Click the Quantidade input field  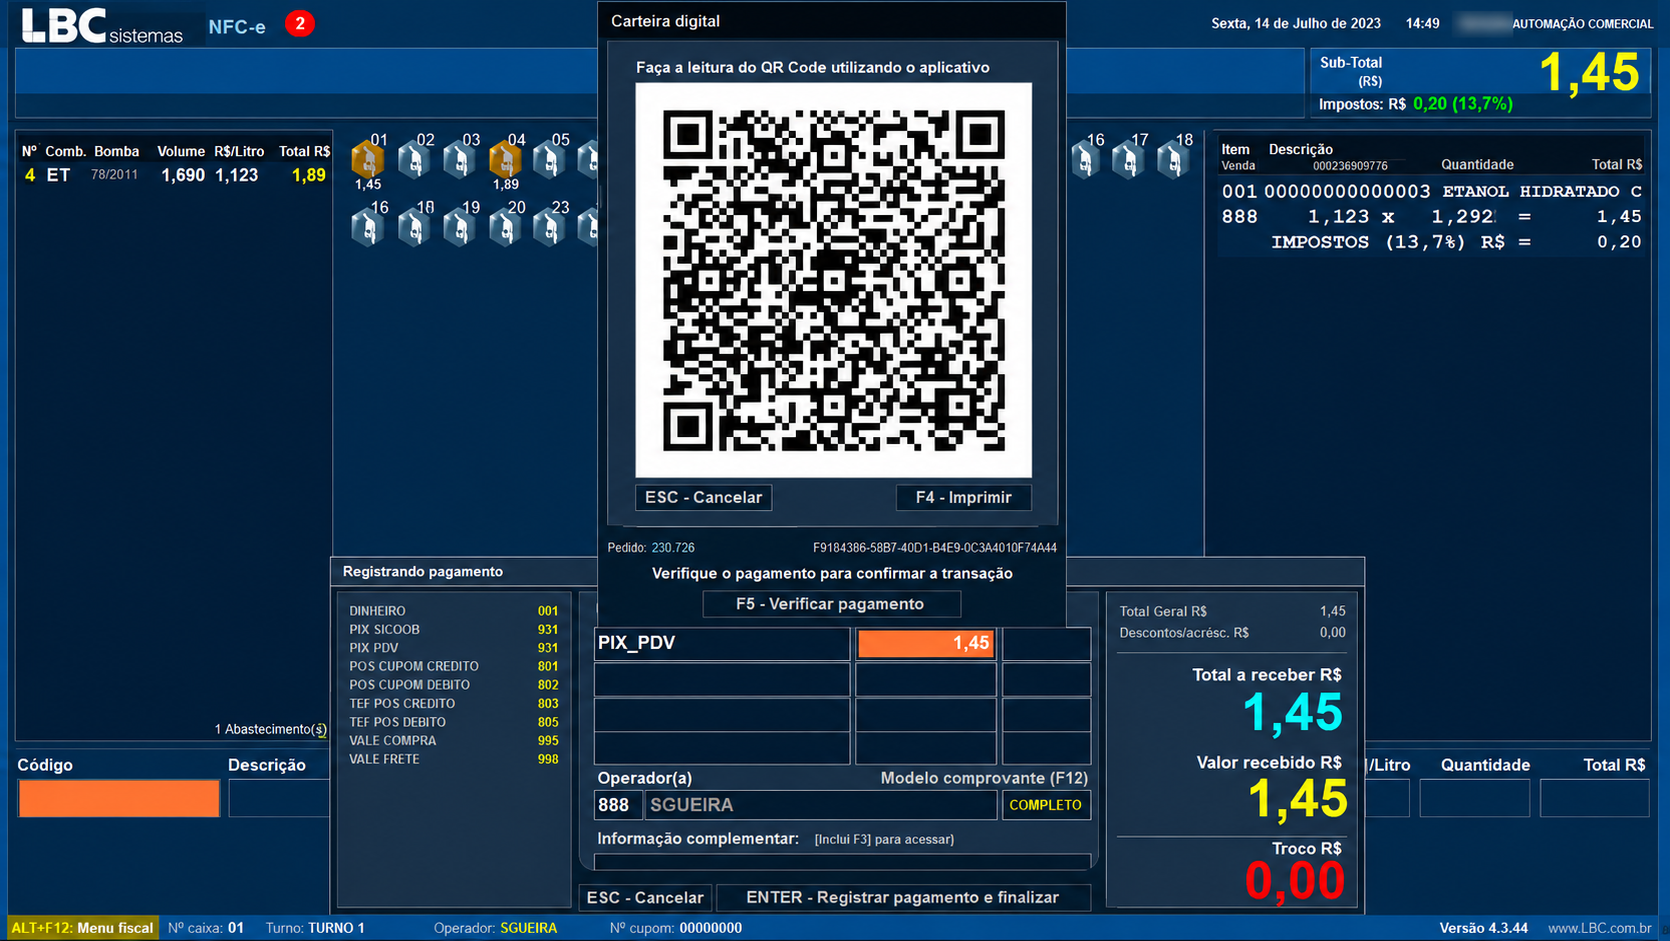pyautogui.click(x=1475, y=799)
